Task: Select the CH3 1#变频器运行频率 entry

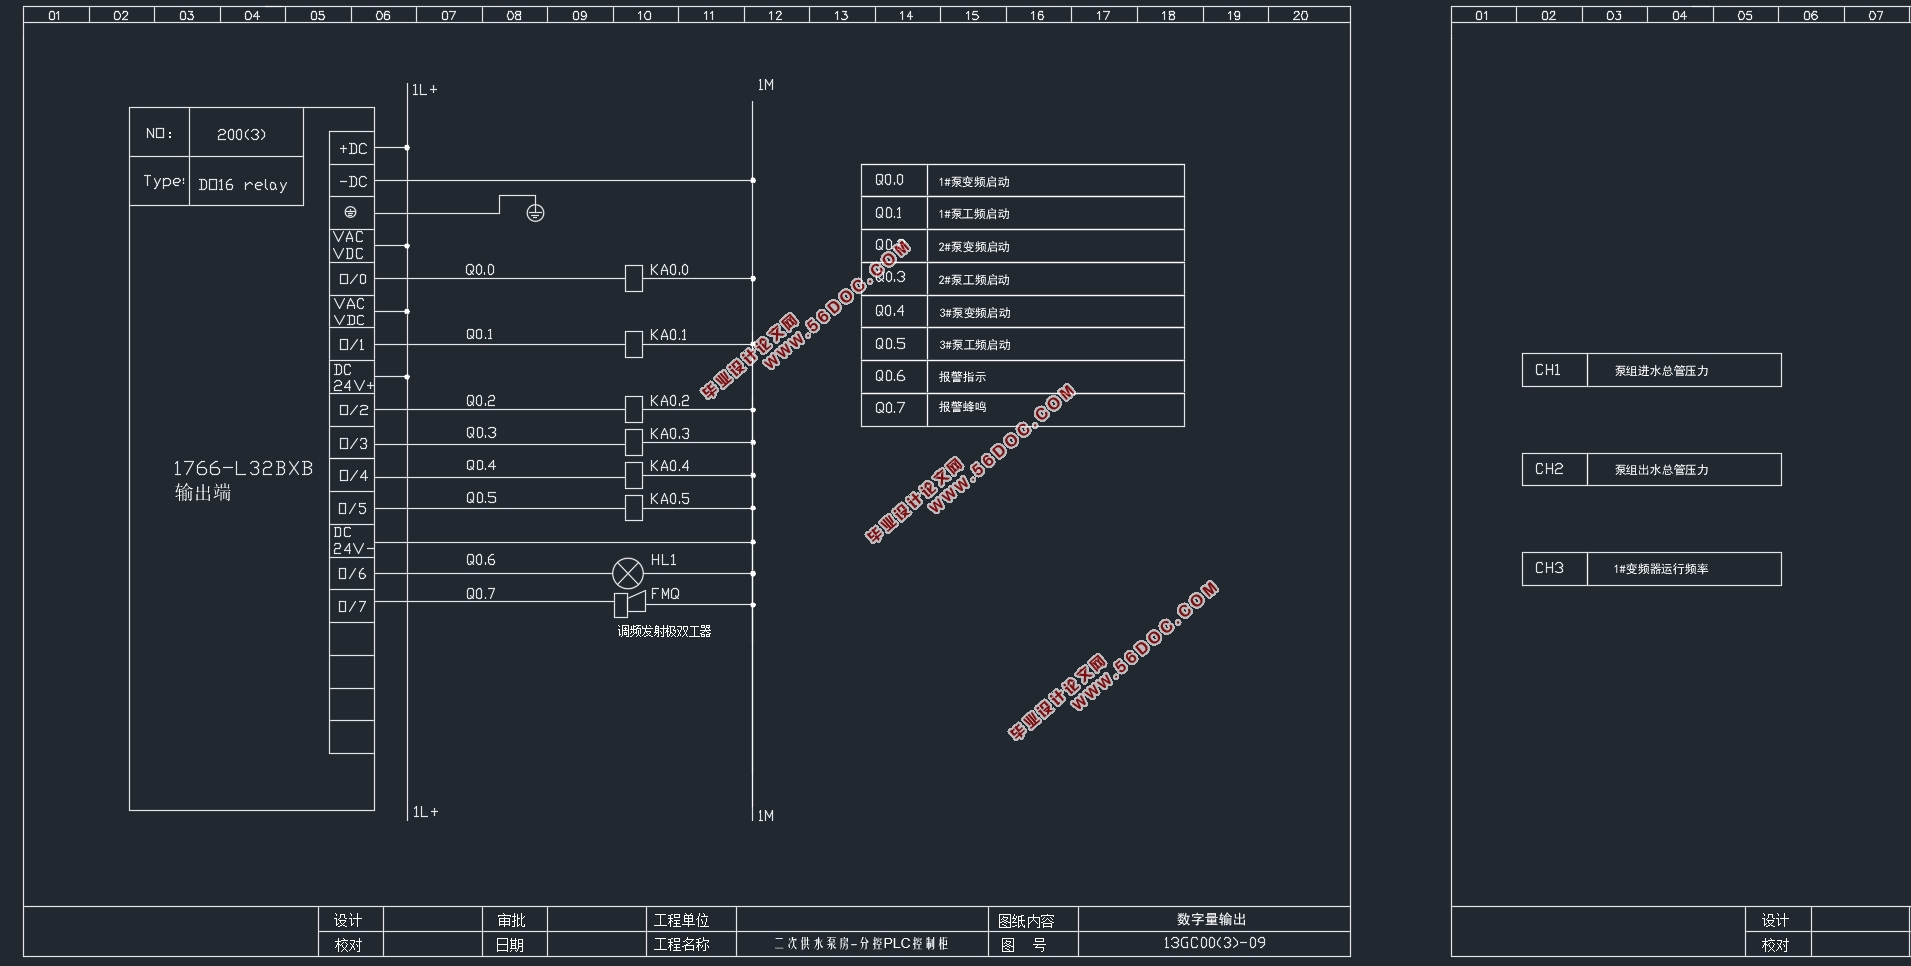Action: click(1651, 569)
